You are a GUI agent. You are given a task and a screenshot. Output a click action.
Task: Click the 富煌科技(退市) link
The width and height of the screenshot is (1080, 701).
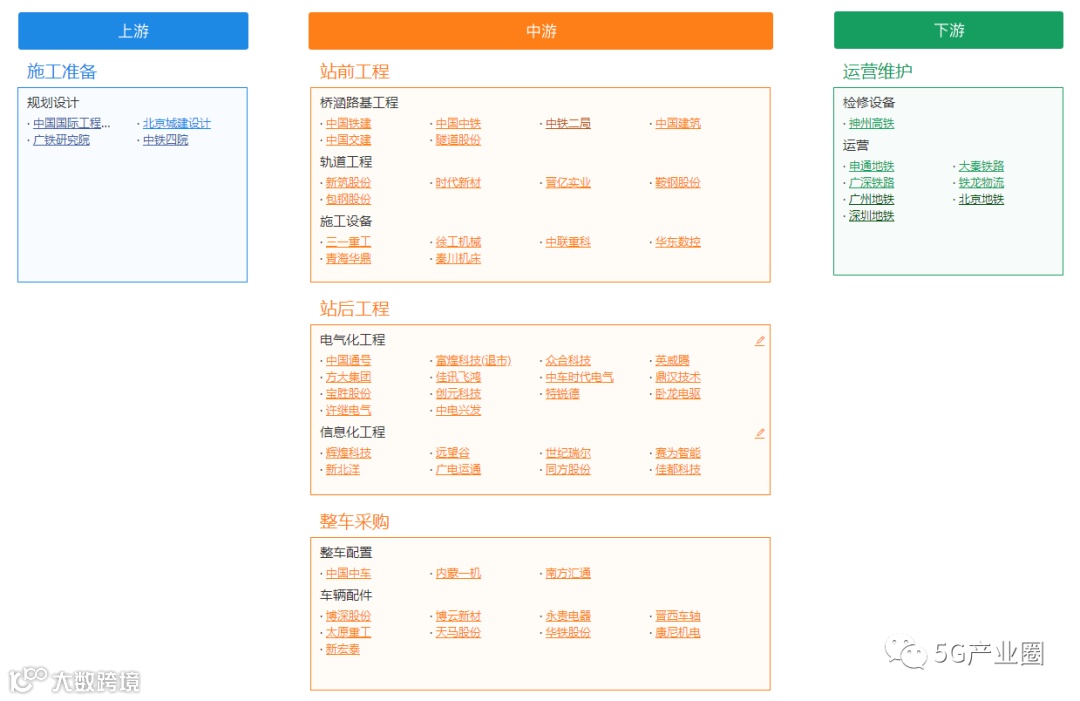click(473, 360)
